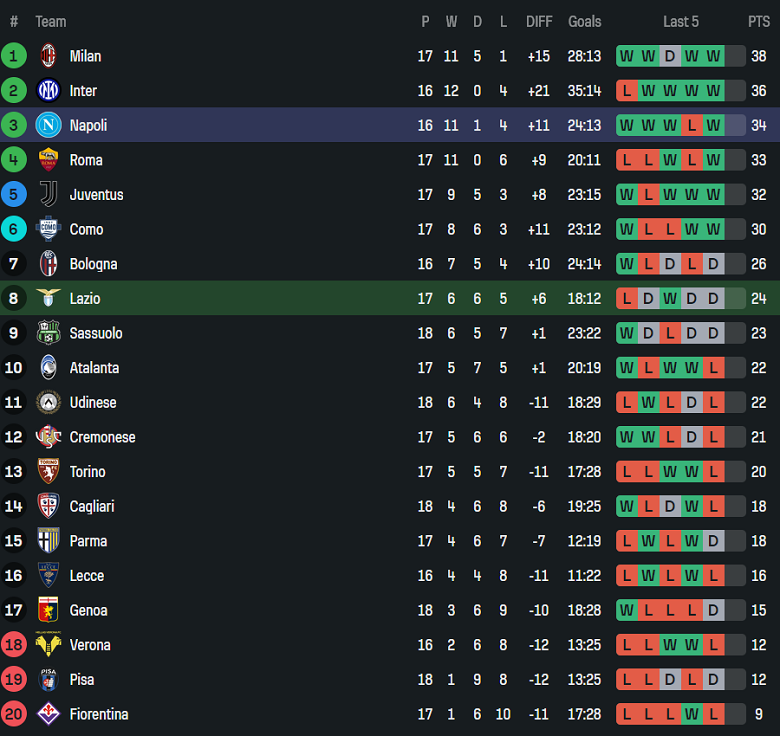Click the Roma club crest
This screenshot has height=736, width=780.
coord(48,160)
